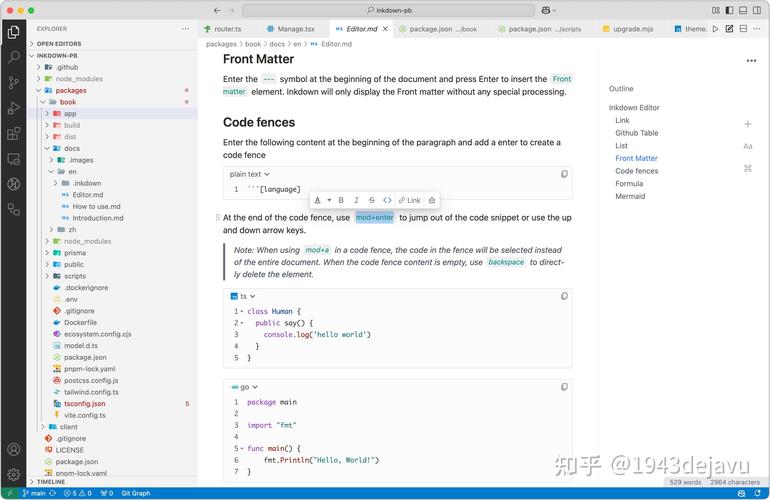Switch to the router.ts tab
This screenshot has height=500, width=770.
[223, 29]
